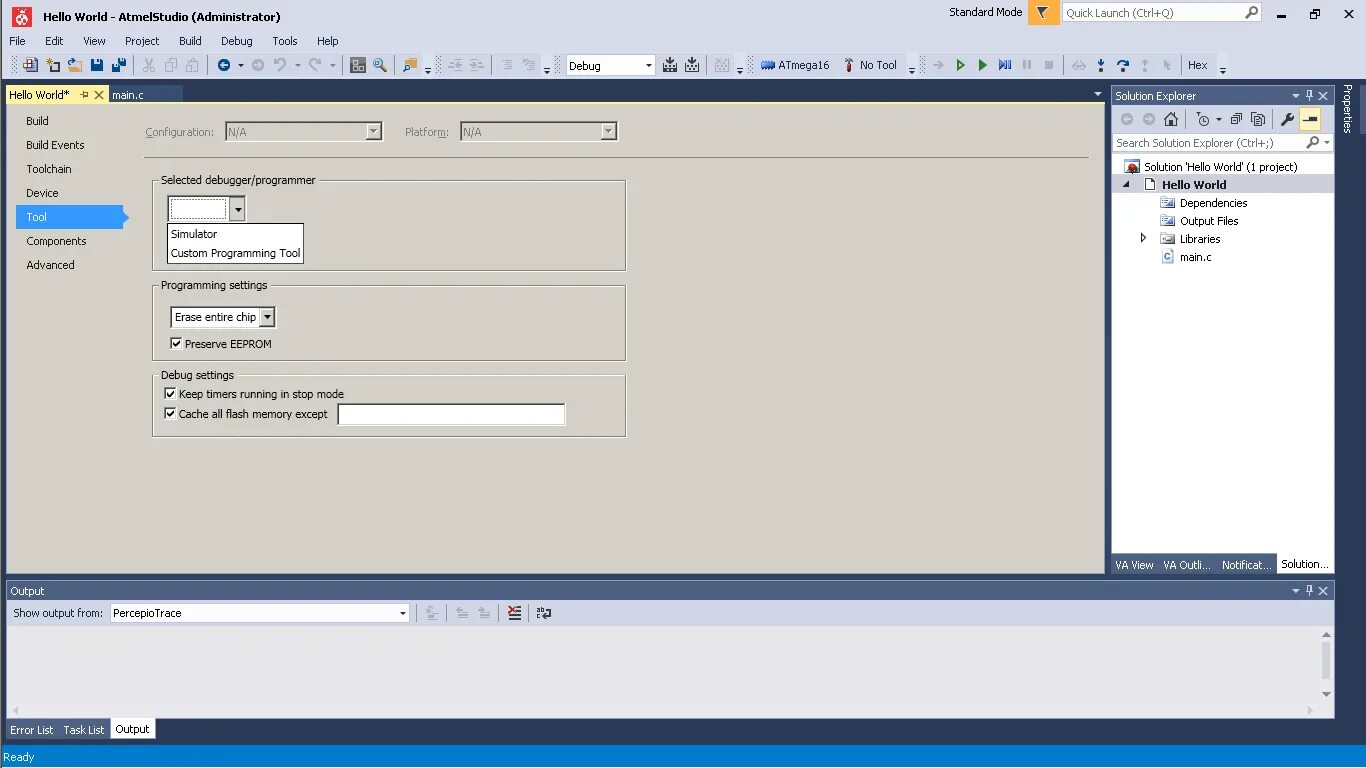Switch to the Task List tab
Image resolution: width=1366 pixels, height=768 pixels.
tap(84, 730)
